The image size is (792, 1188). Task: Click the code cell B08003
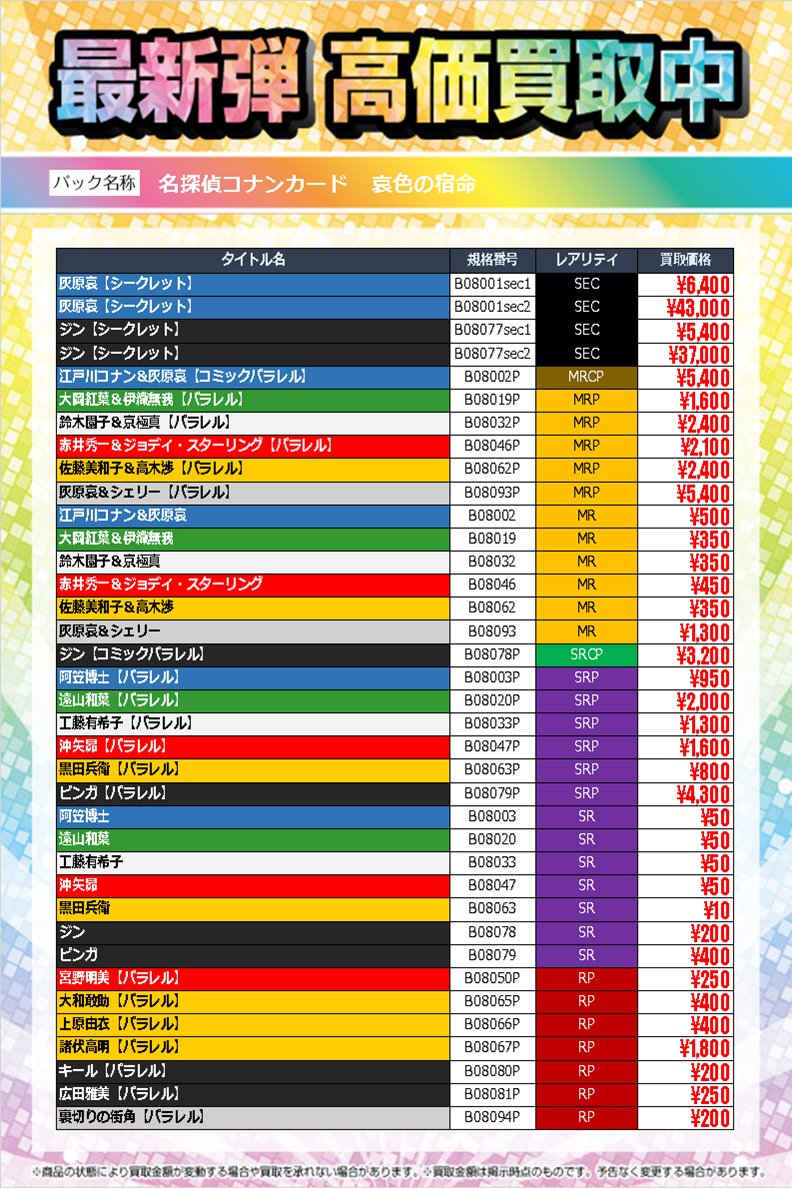click(x=493, y=817)
